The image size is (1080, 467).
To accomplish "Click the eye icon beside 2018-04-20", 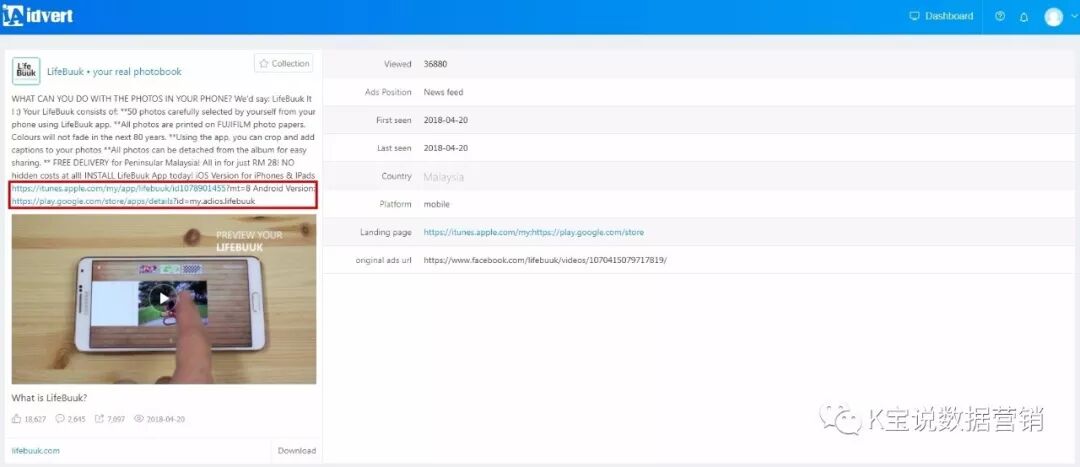I will click(138, 418).
